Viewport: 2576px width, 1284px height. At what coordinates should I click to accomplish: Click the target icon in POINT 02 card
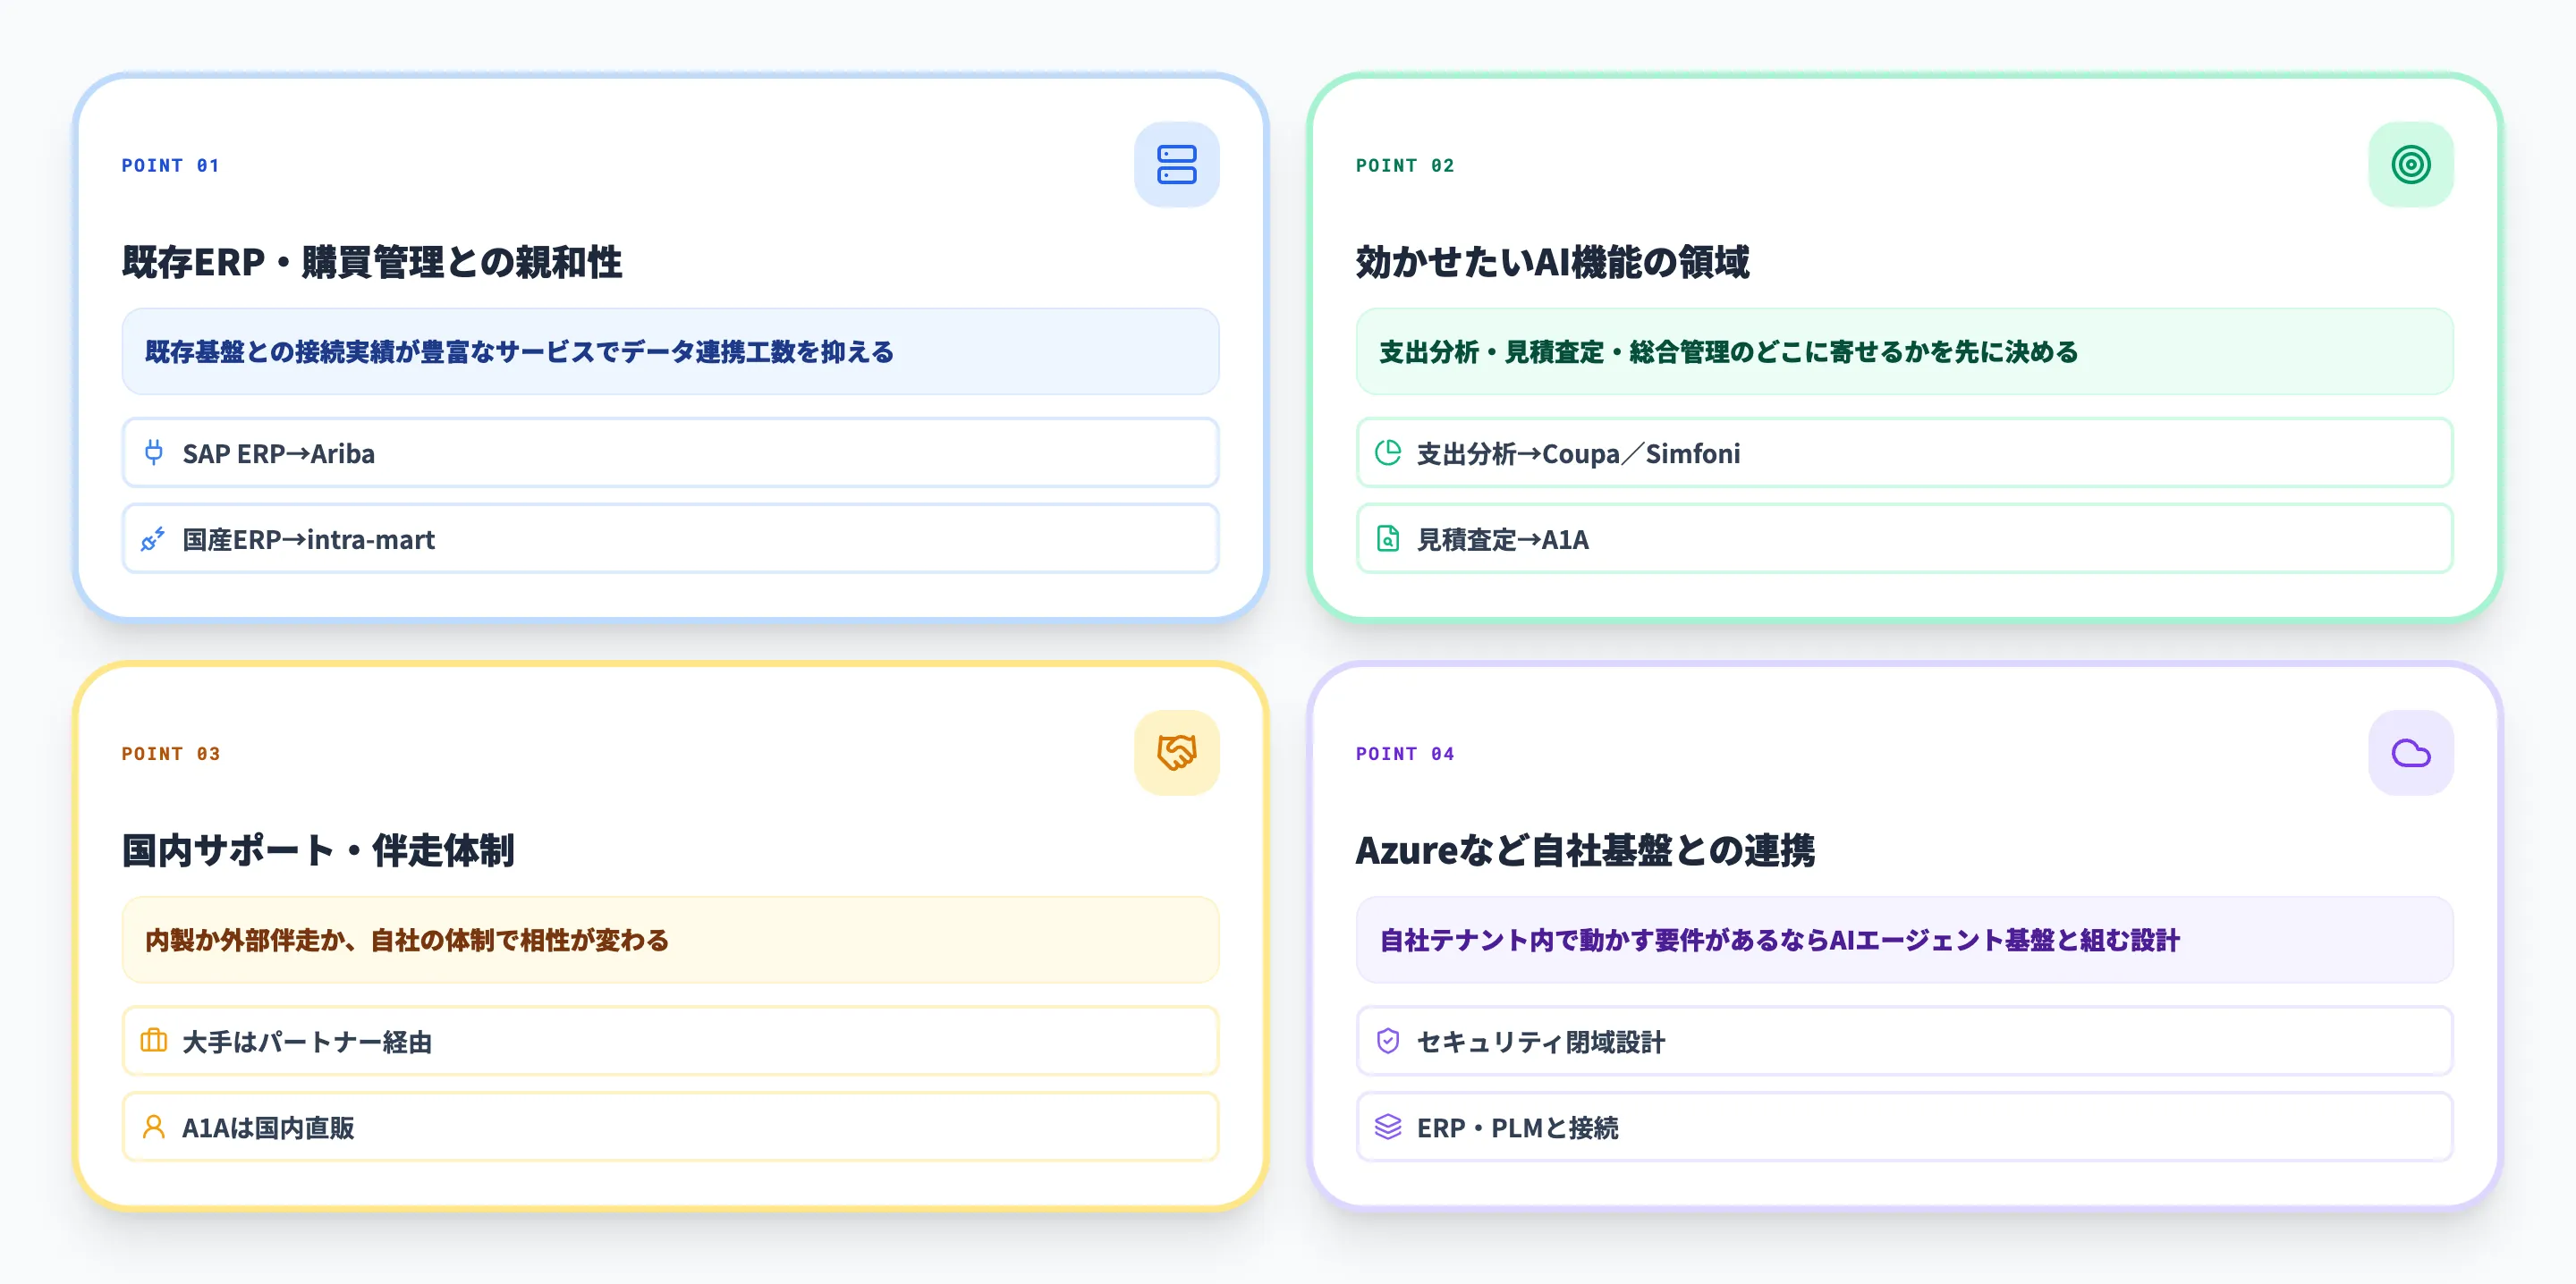(2410, 165)
